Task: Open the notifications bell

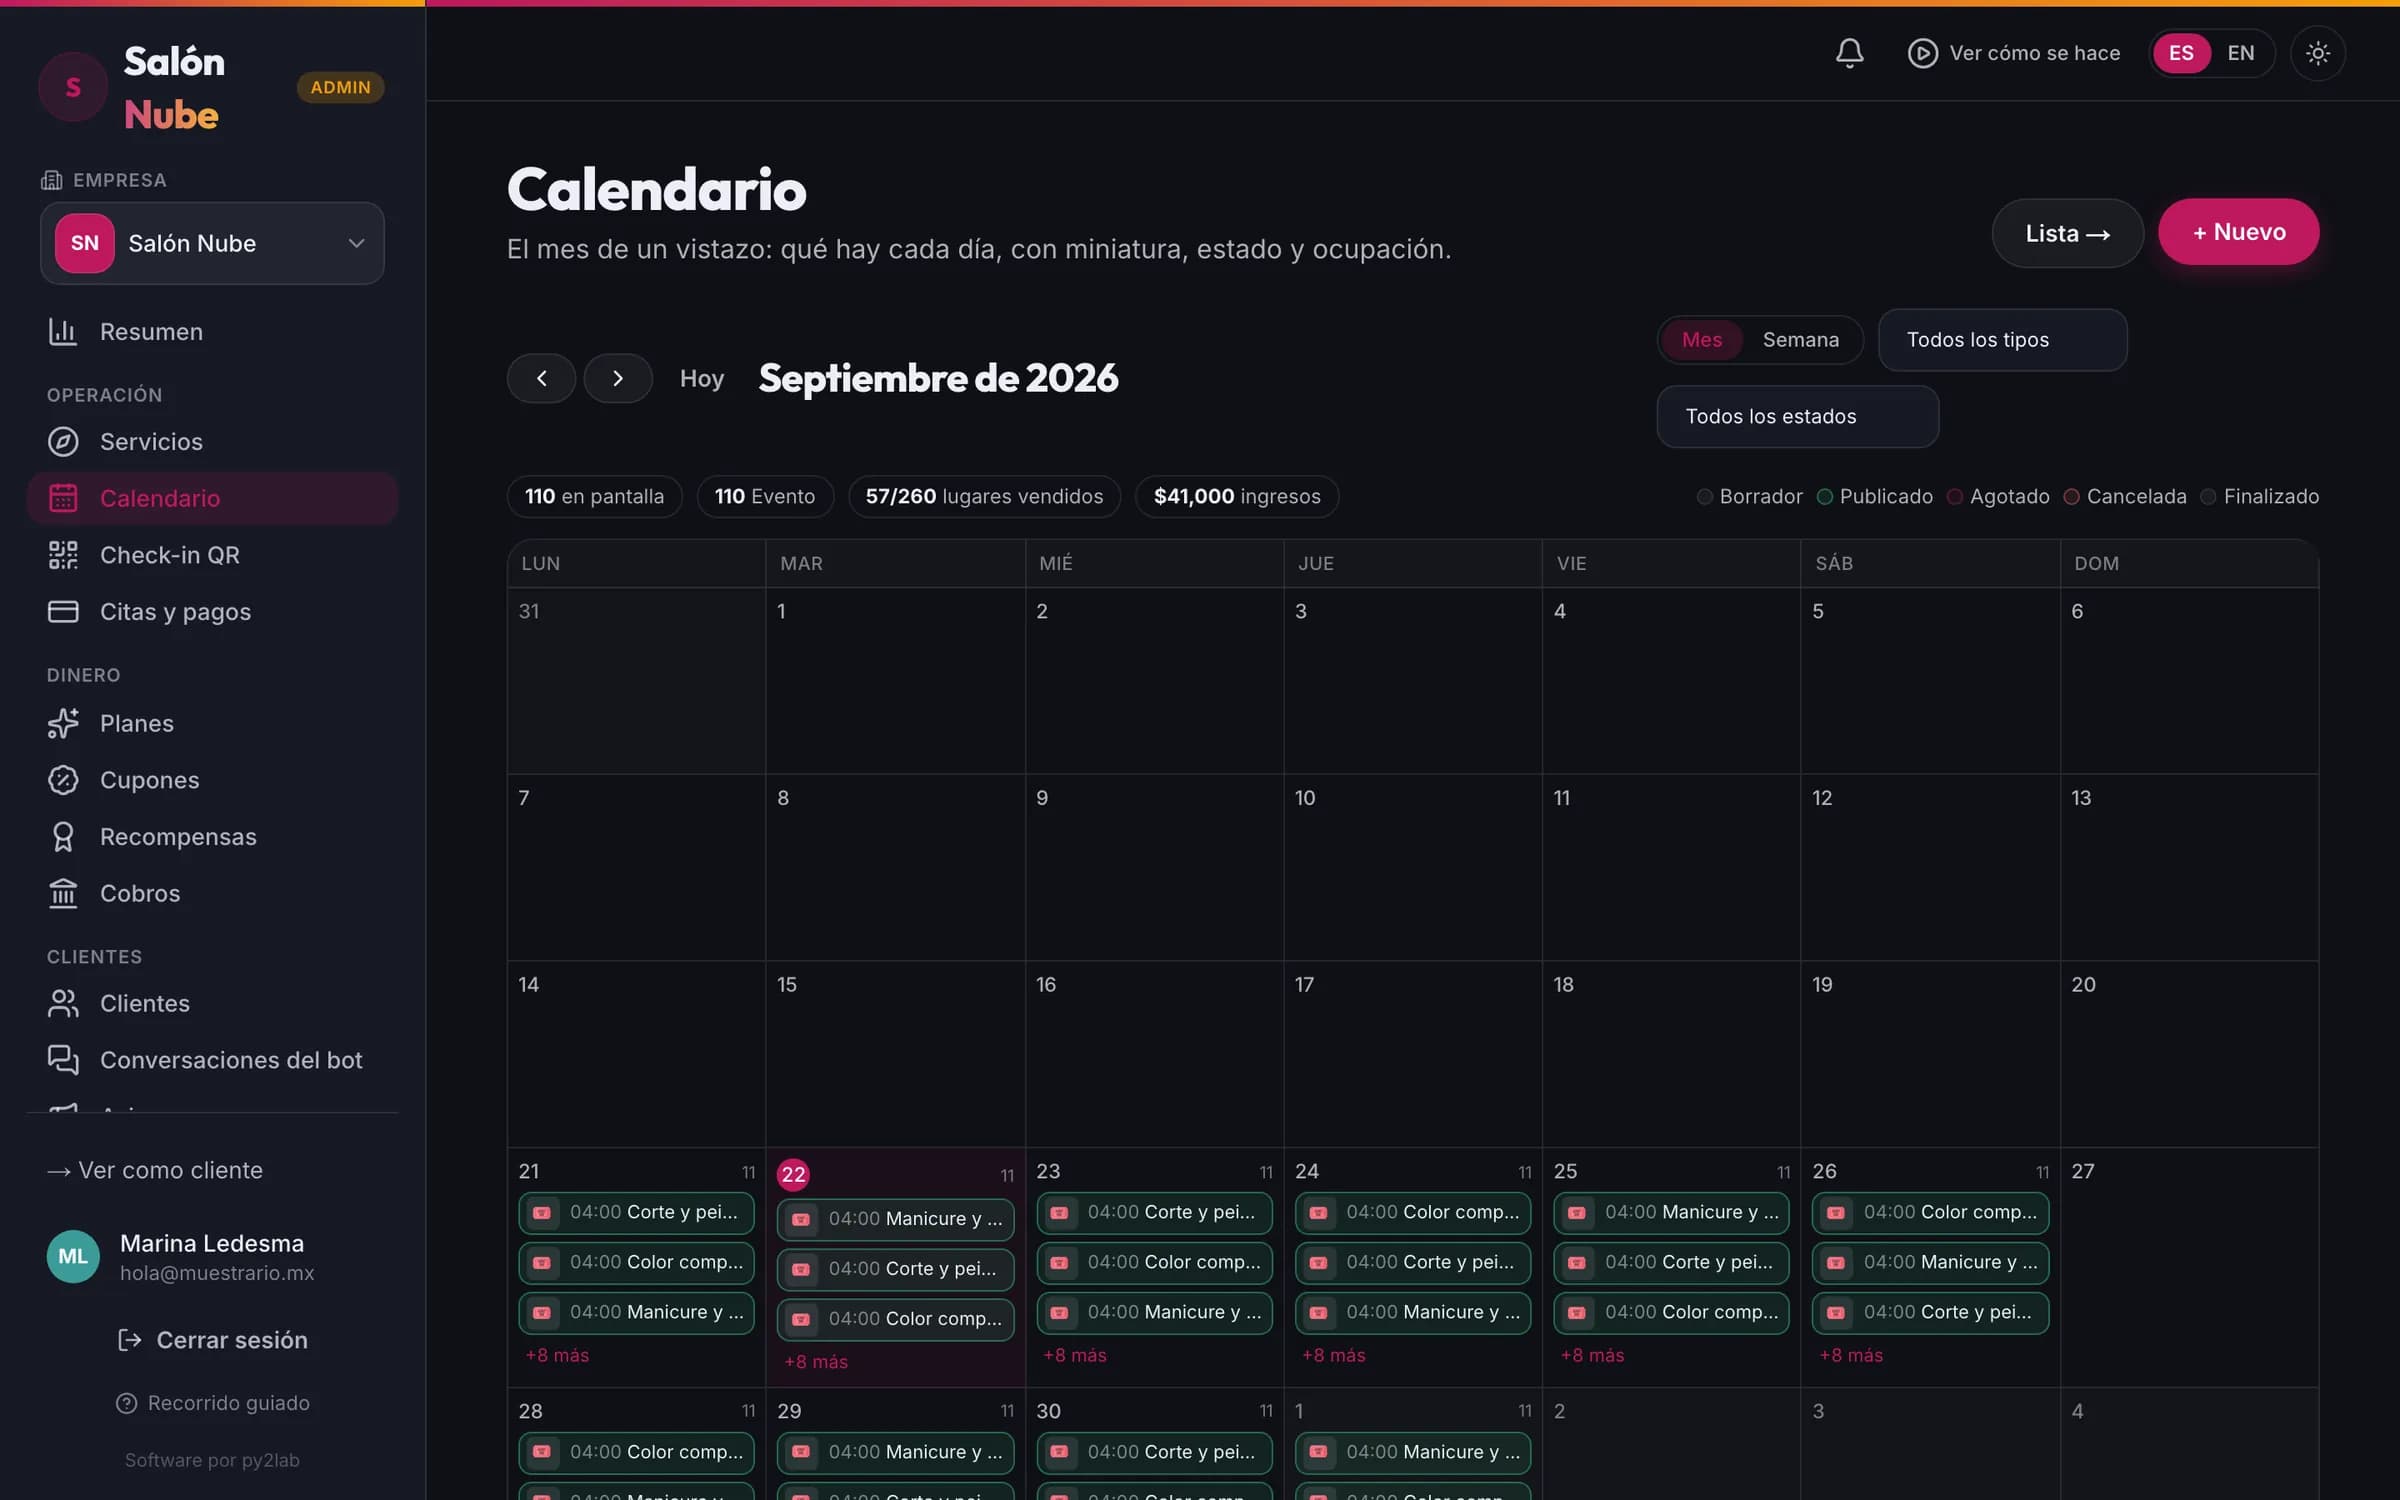Action: [x=1849, y=53]
